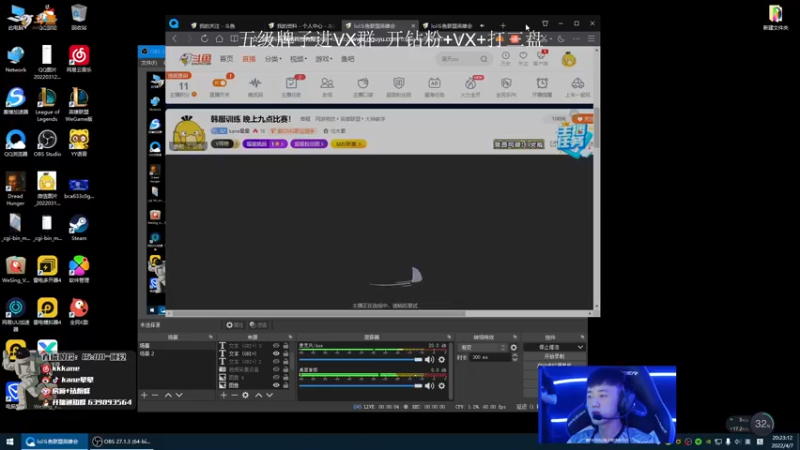Click the 客户端 download icon
Viewport: 800px width, 450px height.
(x=540, y=58)
